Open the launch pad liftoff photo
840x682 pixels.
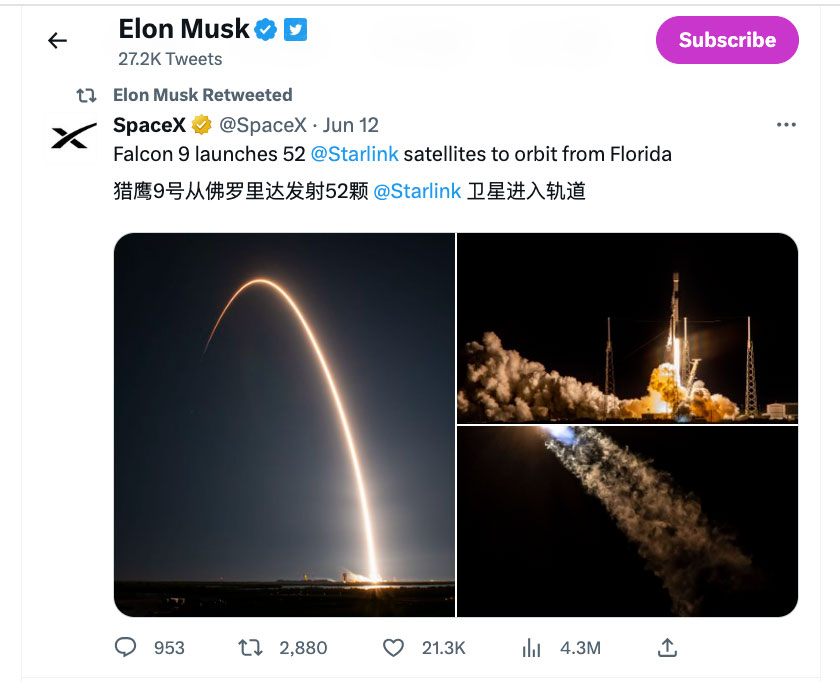click(x=627, y=328)
